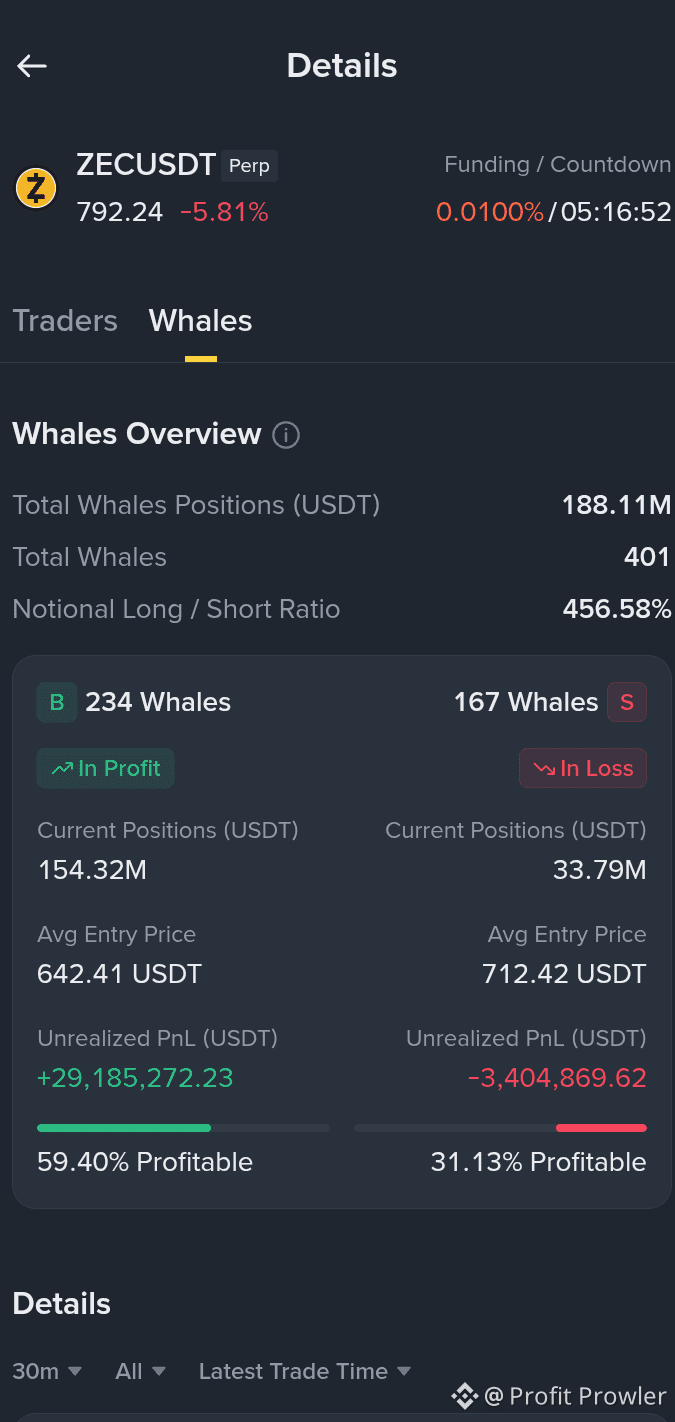Tap the In Loss trend badge
The image size is (675, 1422).
583,768
